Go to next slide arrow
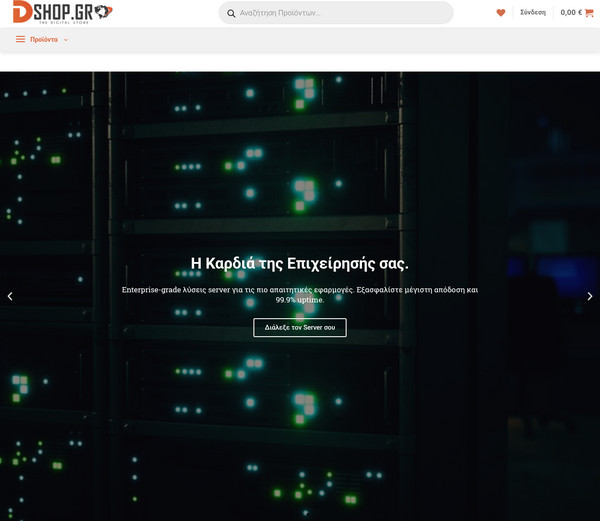 [x=590, y=296]
